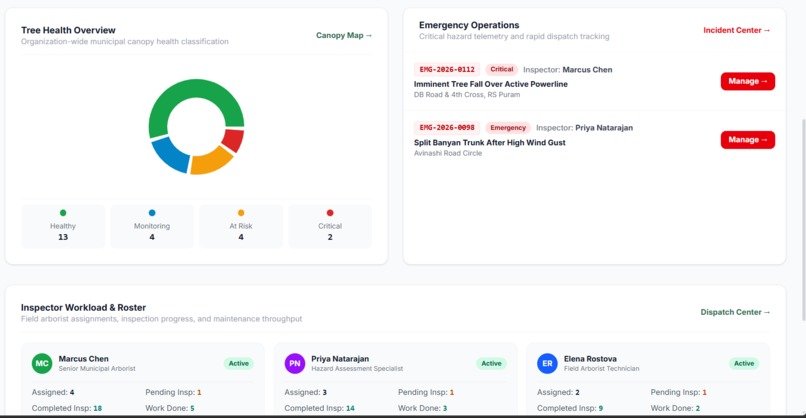Click the Elena Rostova name in roster card
Image resolution: width=806 pixels, height=418 pixels.
coord(590,359)
